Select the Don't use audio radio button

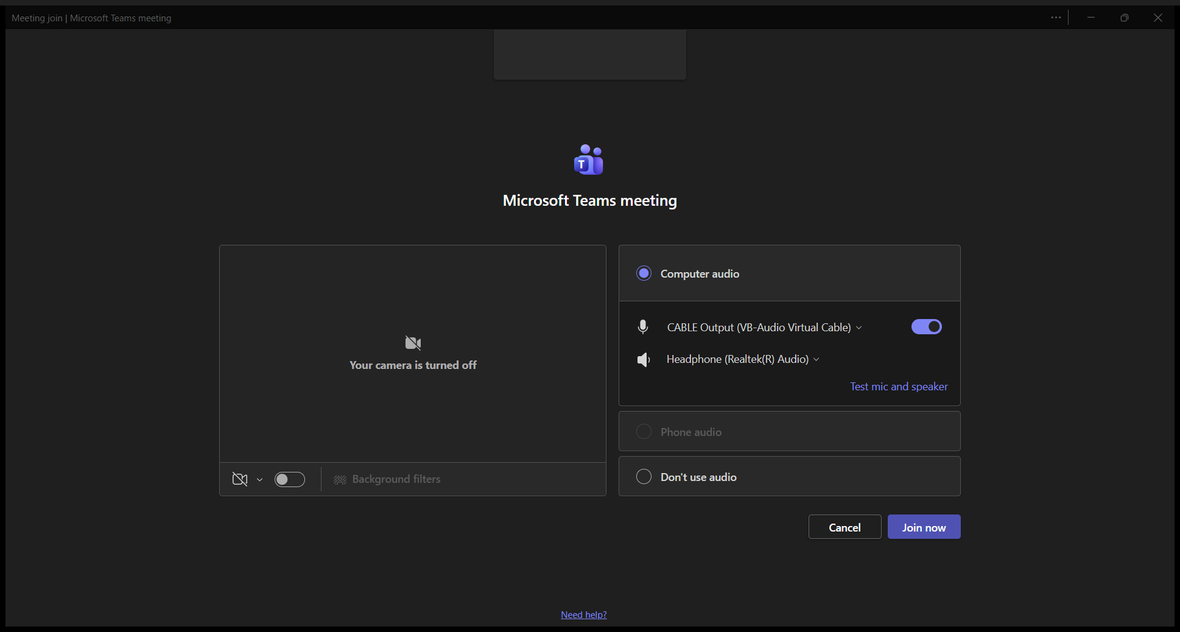[x=643, y=477]
